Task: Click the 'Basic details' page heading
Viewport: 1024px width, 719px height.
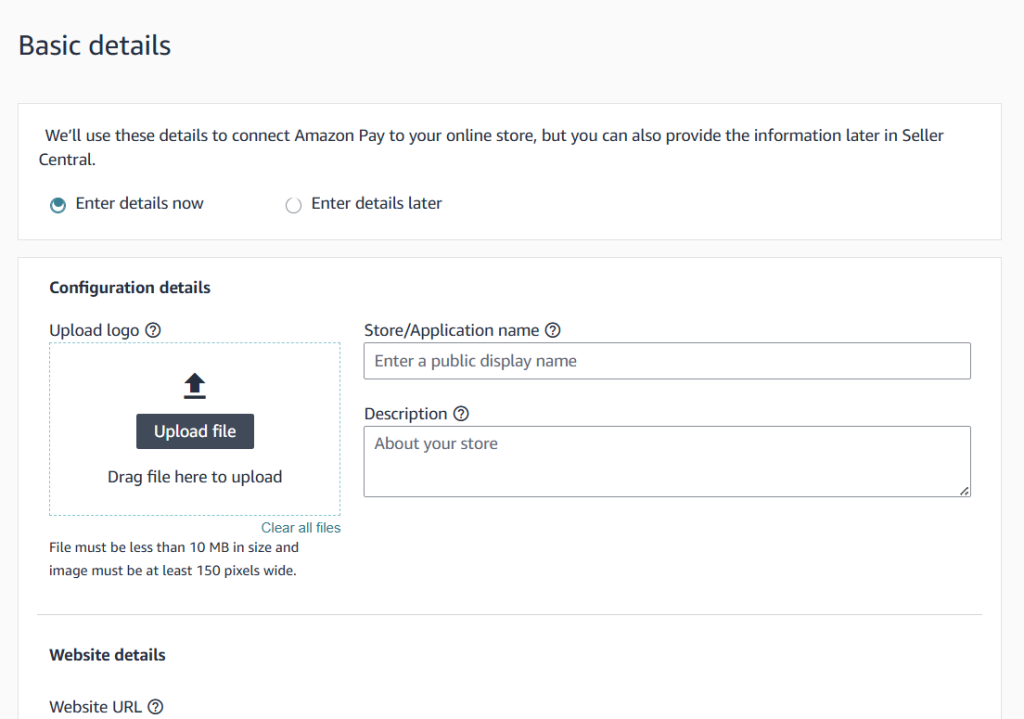Action: (95, 46)
